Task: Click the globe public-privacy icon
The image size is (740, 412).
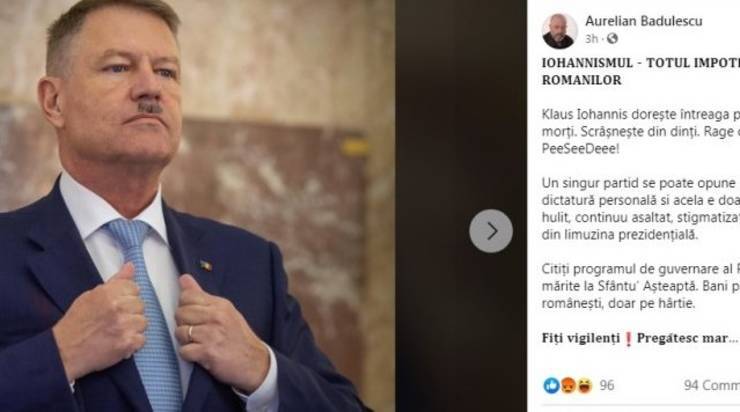Action: (x=612, y=39)
